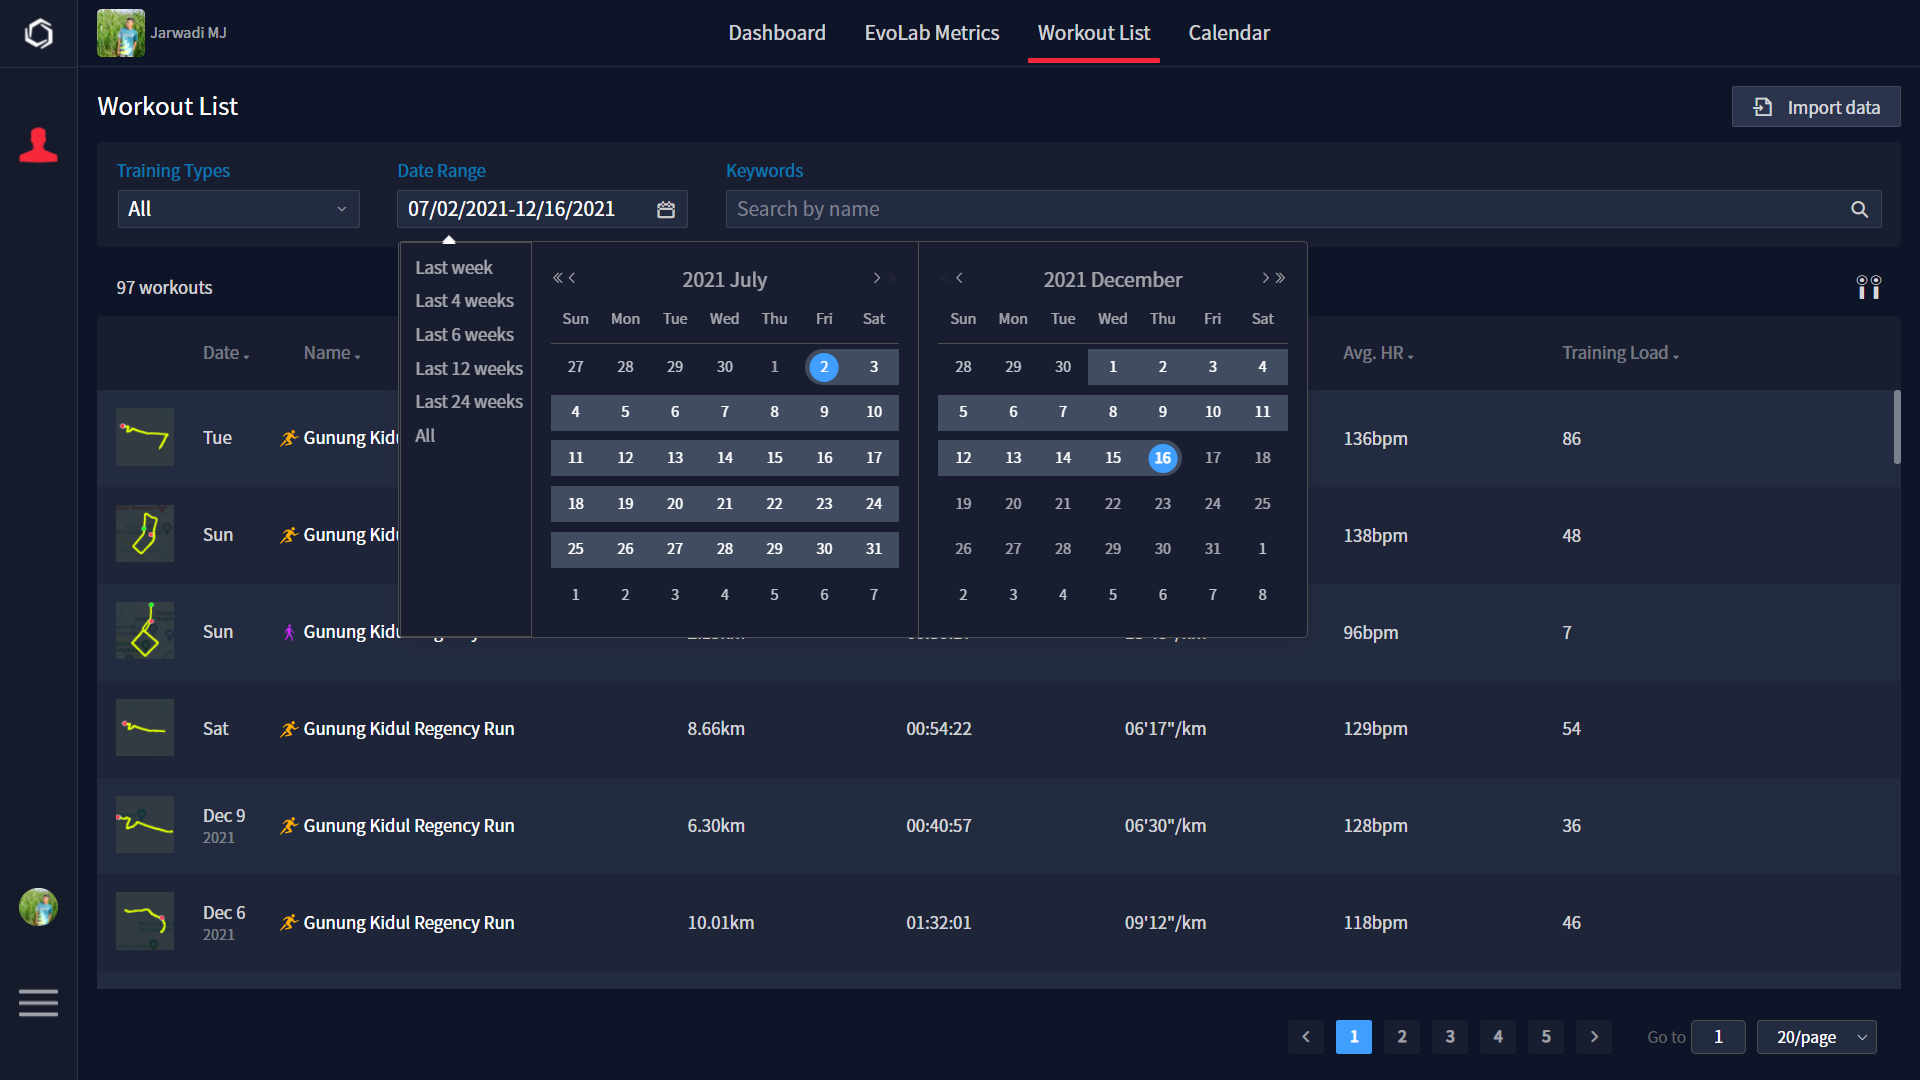
Task: Sort workouts by Date column
Action: point(226,353)
